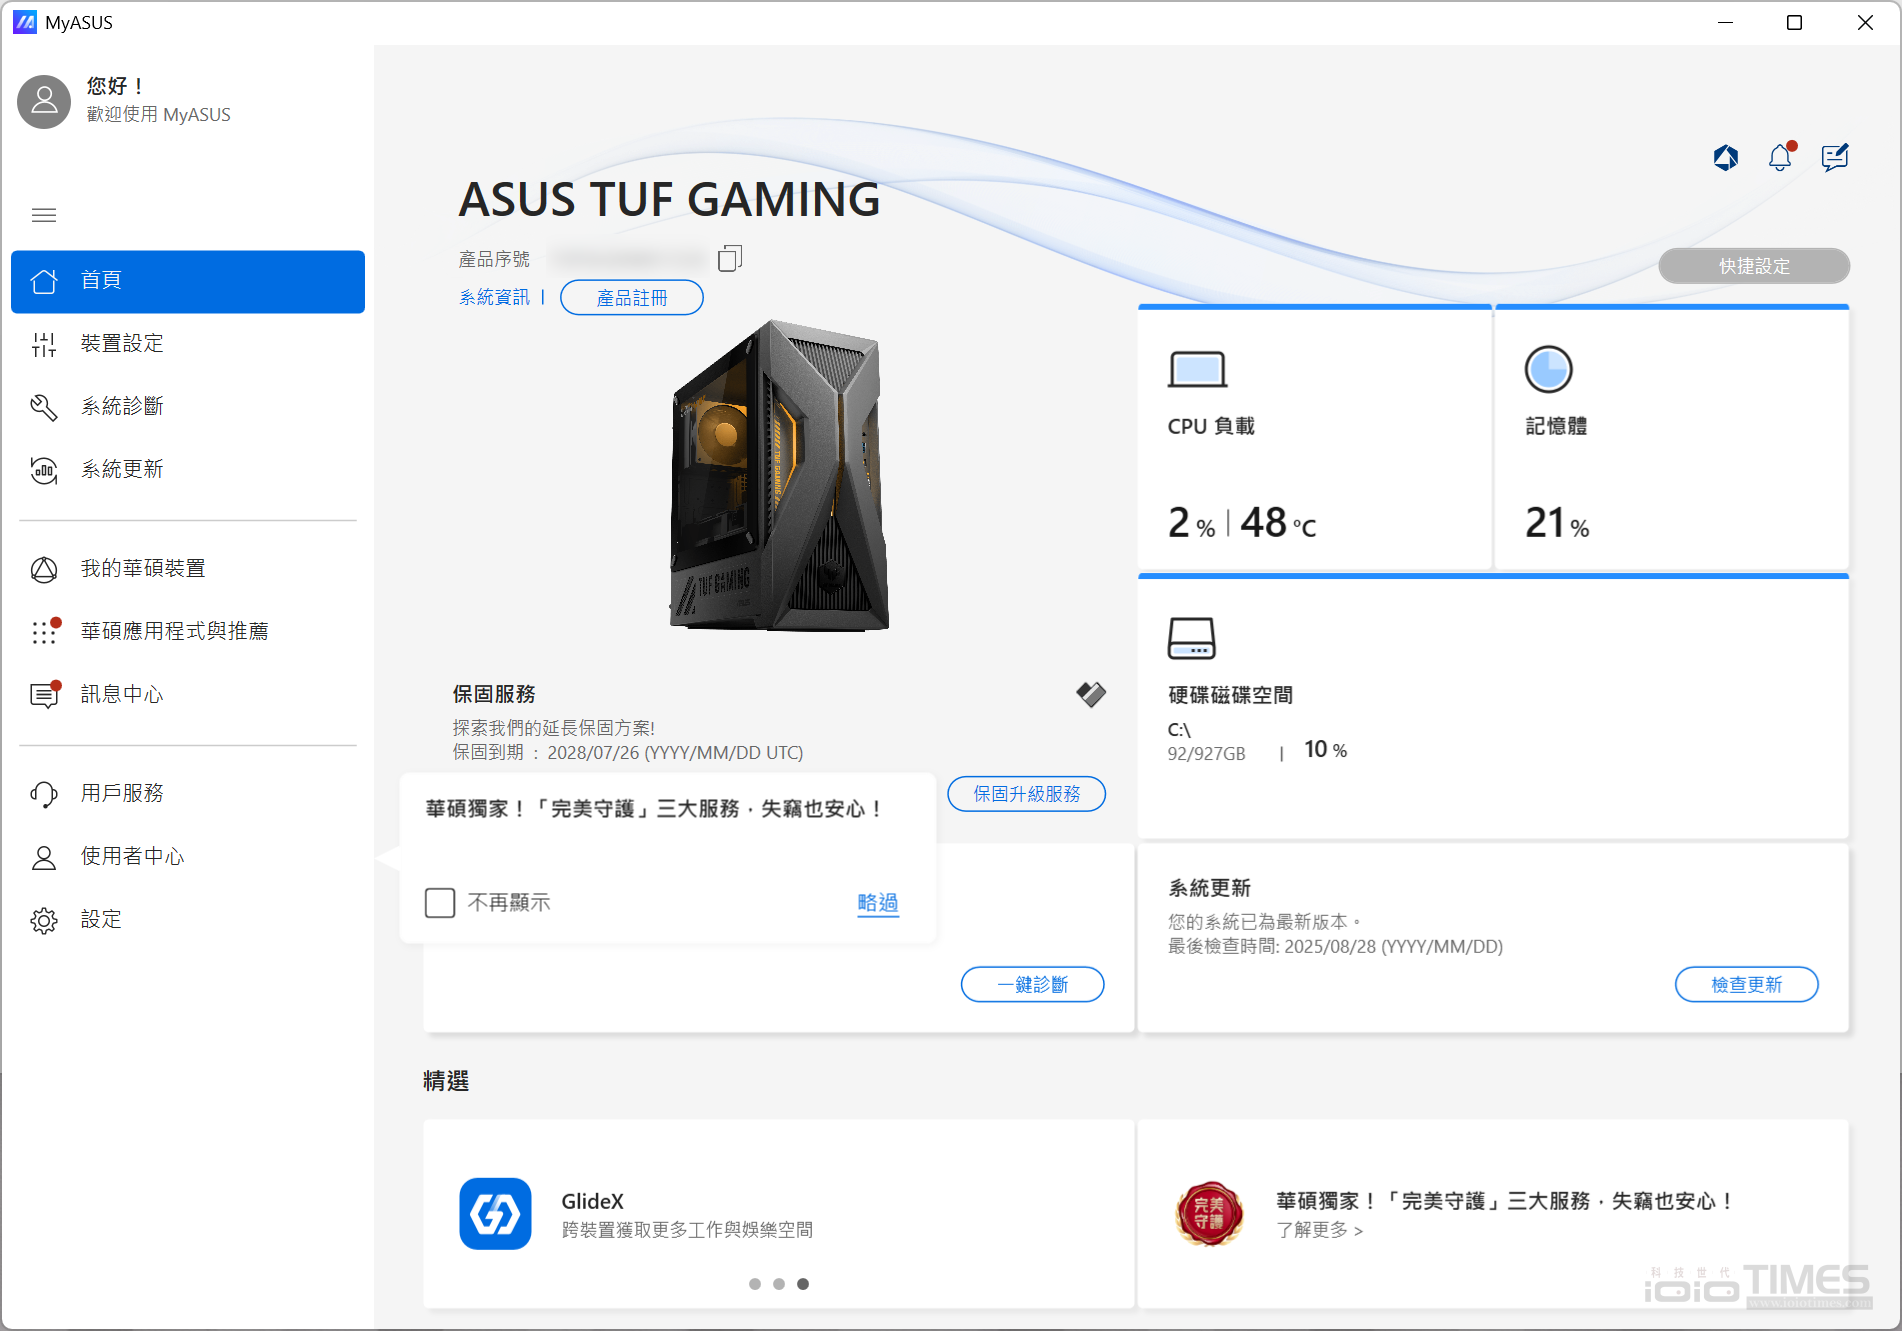Go to 系統診斷 in sidebar
Screen dimensions: 1902x1331
188,407
